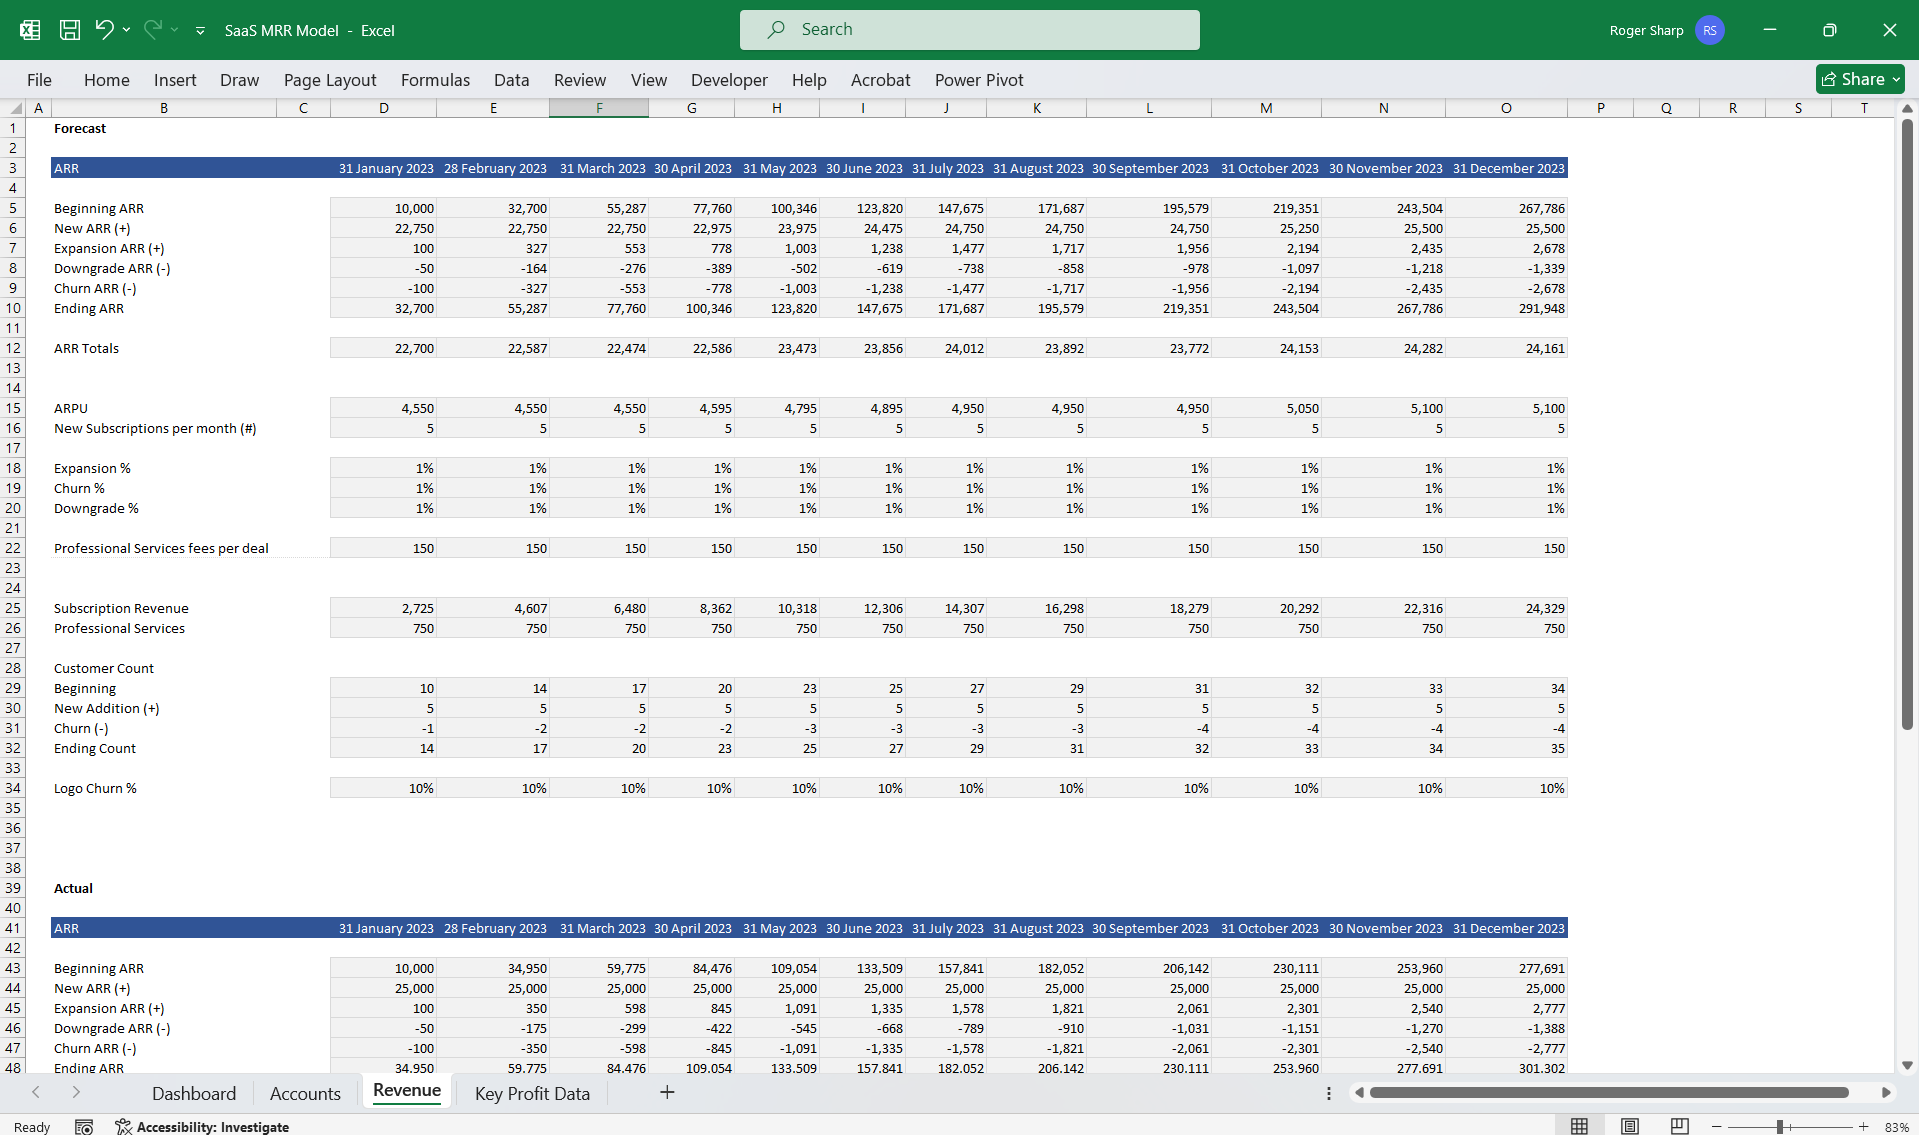Click the Roger Sharp account avatar

(x=1709, y=30)
